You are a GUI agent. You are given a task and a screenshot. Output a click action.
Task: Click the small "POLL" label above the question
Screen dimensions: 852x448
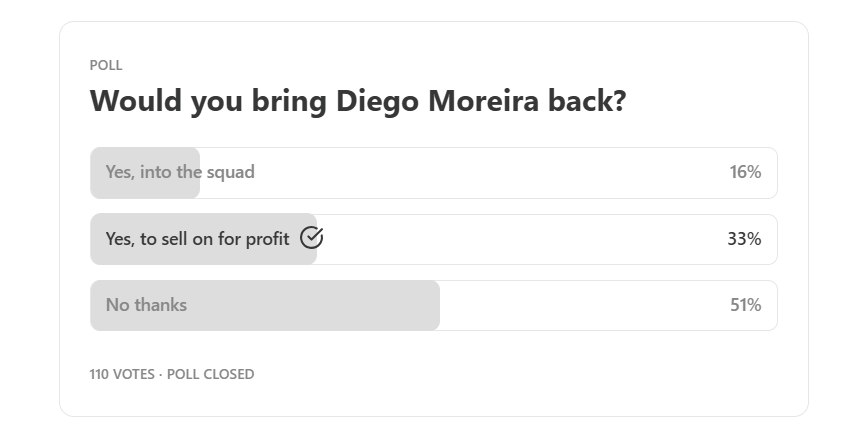[106, 65]
